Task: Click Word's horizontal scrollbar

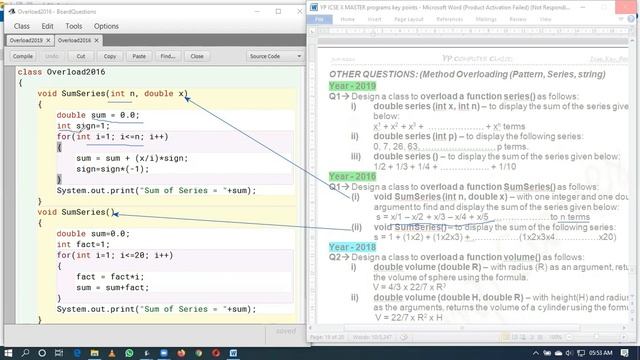Action: 467,328
